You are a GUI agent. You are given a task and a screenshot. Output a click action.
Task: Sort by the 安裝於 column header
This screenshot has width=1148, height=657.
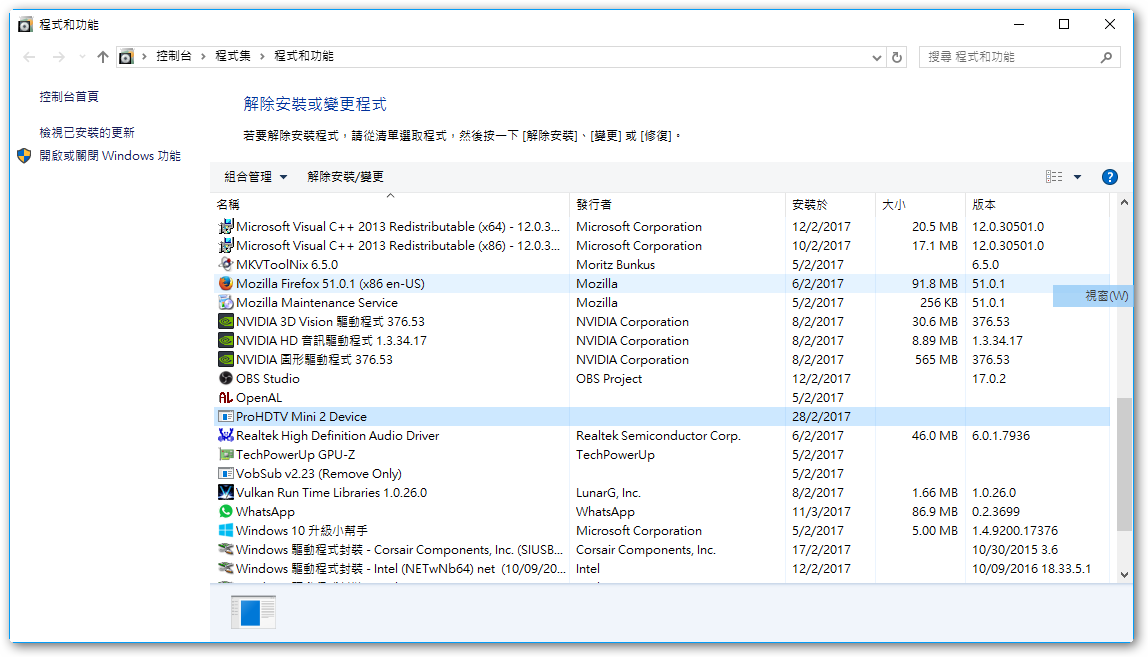[830, 204]
